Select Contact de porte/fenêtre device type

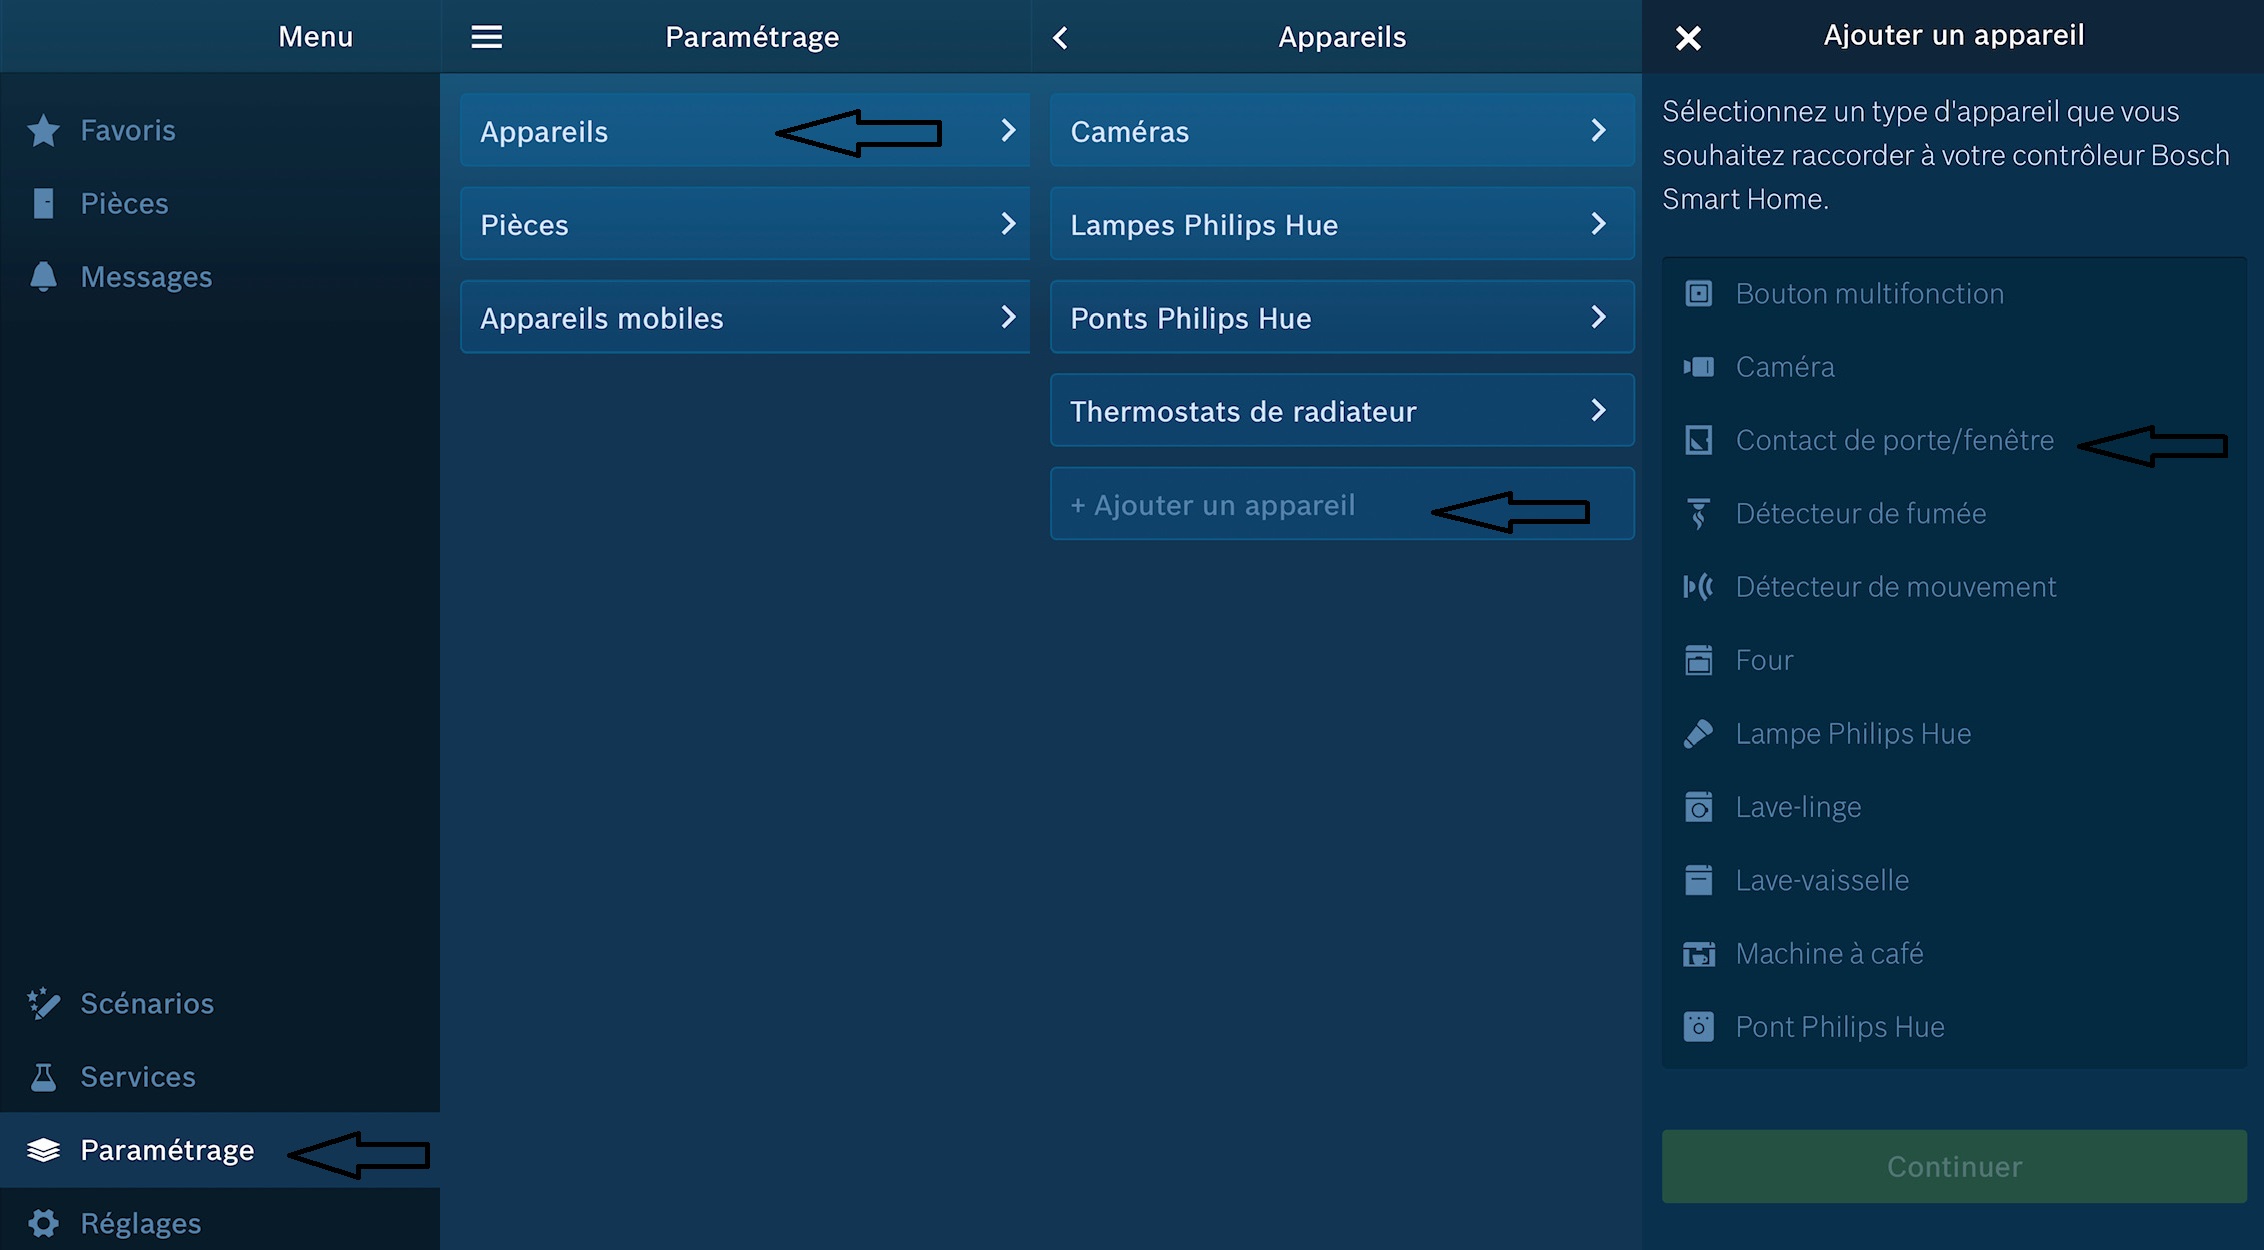tap(1894, 440)
